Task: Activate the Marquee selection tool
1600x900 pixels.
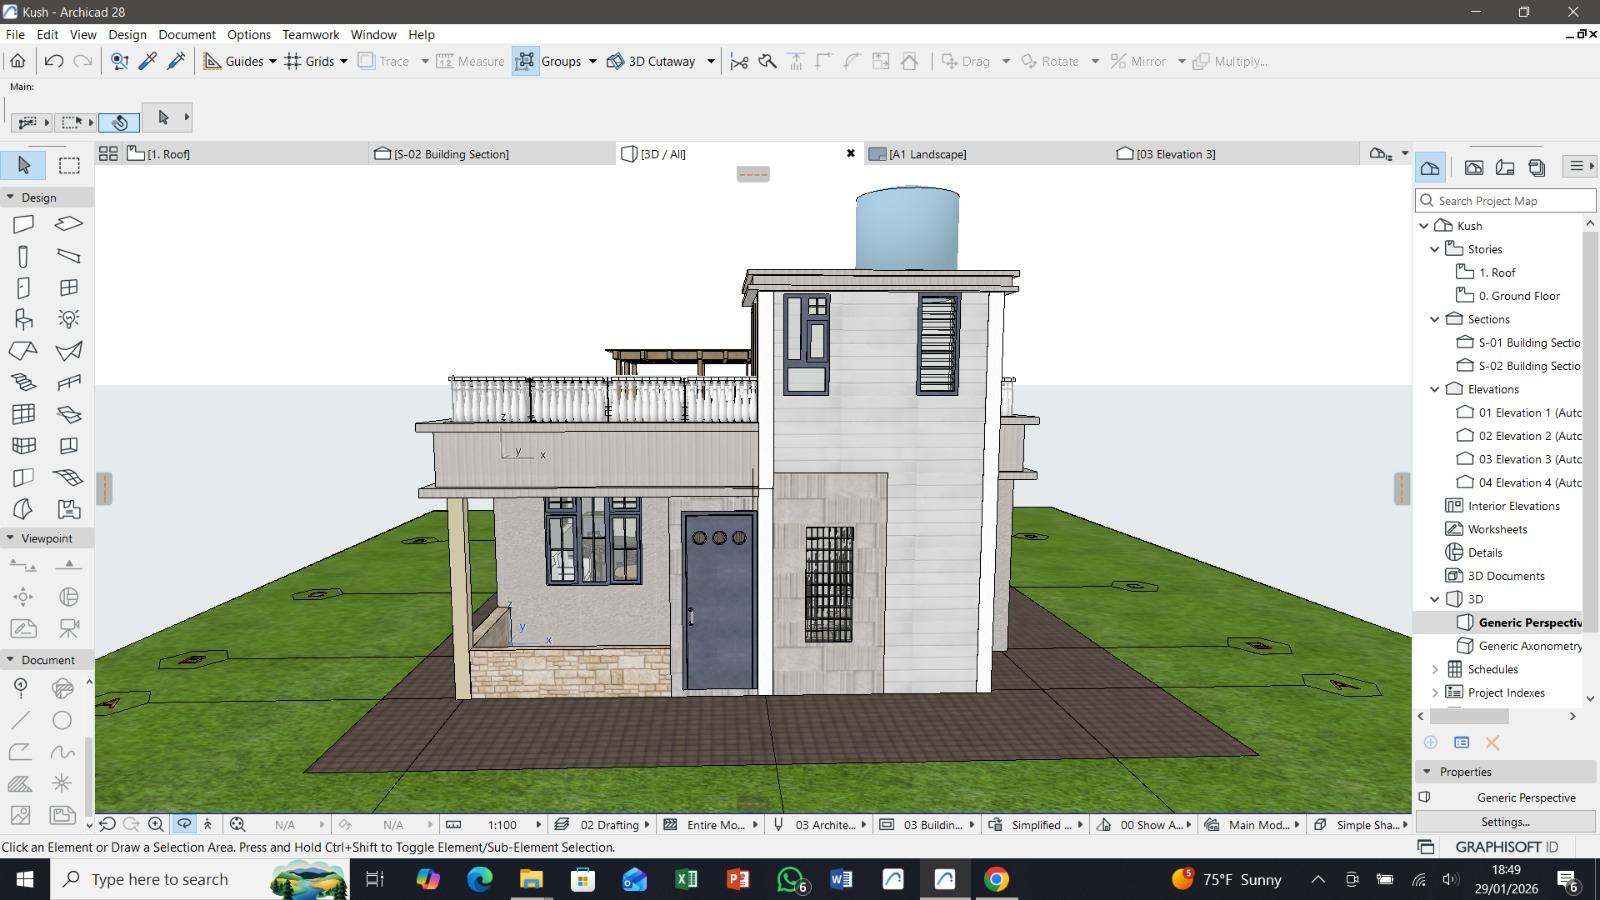Action: pyautogui.click(x=69, y=165)
